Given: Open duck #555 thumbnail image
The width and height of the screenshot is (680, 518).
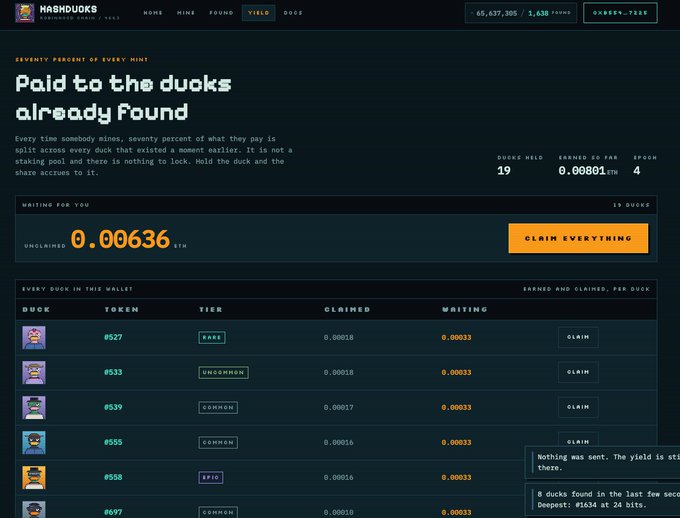Looking at the screenshot, I should 34,443.
